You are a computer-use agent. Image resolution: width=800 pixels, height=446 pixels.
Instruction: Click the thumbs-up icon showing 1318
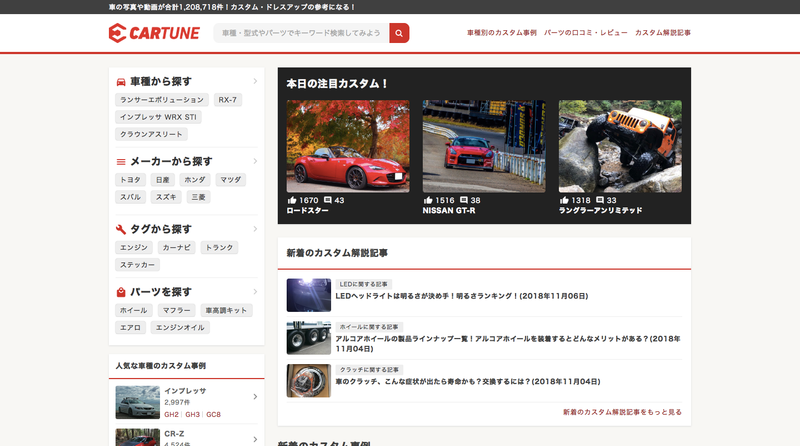564,200
